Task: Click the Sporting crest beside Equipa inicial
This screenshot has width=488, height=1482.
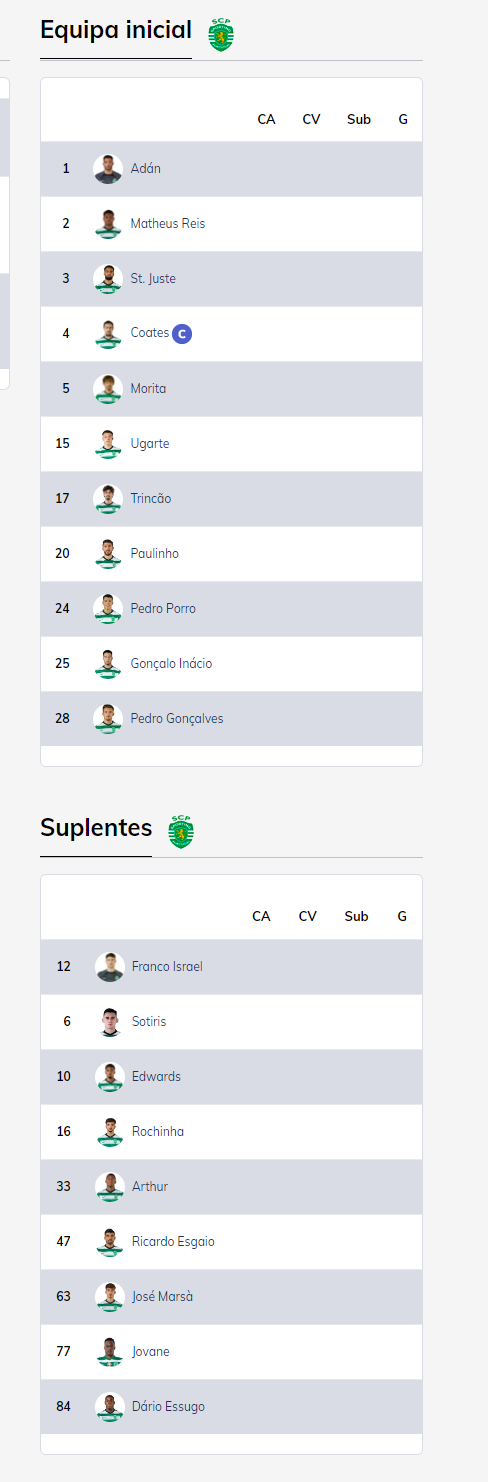Action: tap(220, 35)
